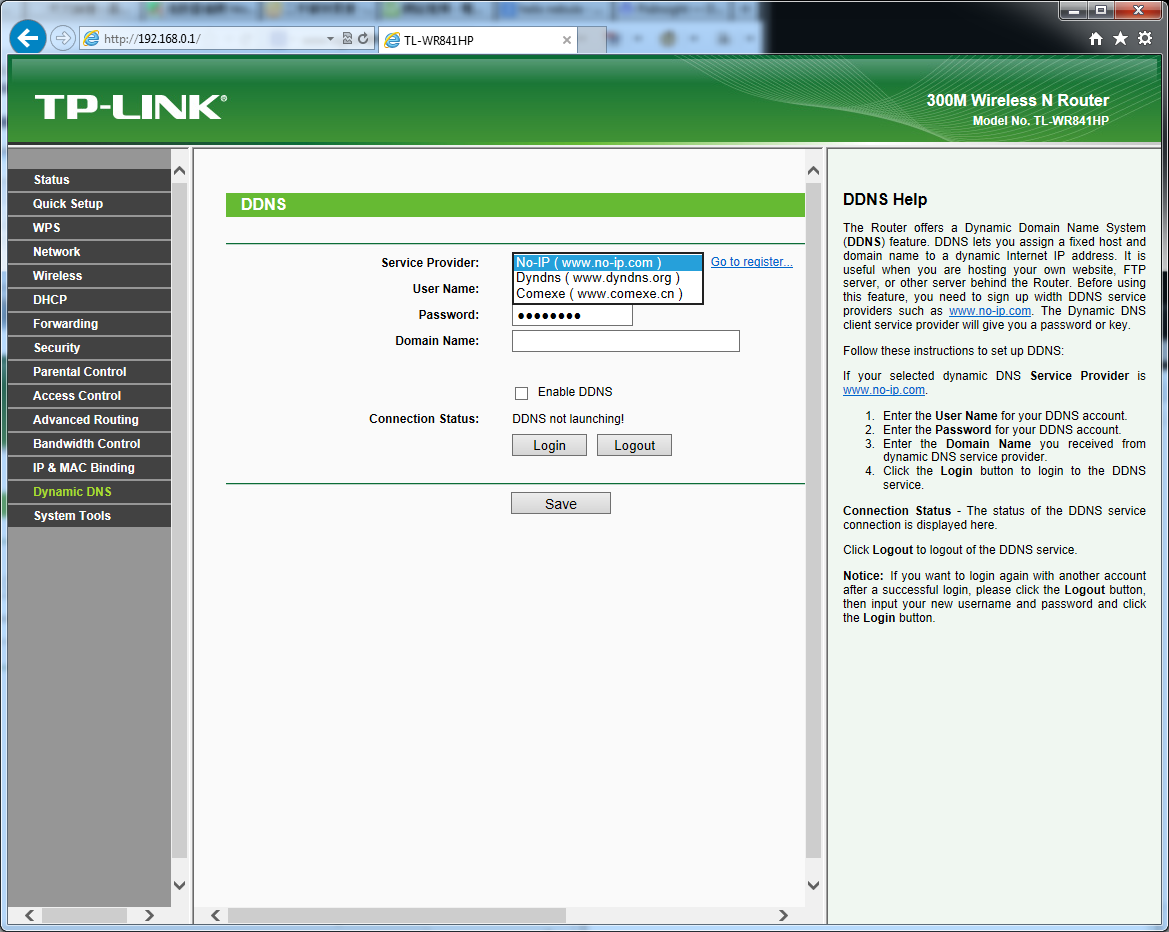Open the address bar URL history dropdown arrow
Viewport: 1169px width, 932px height.
[331, 40]
